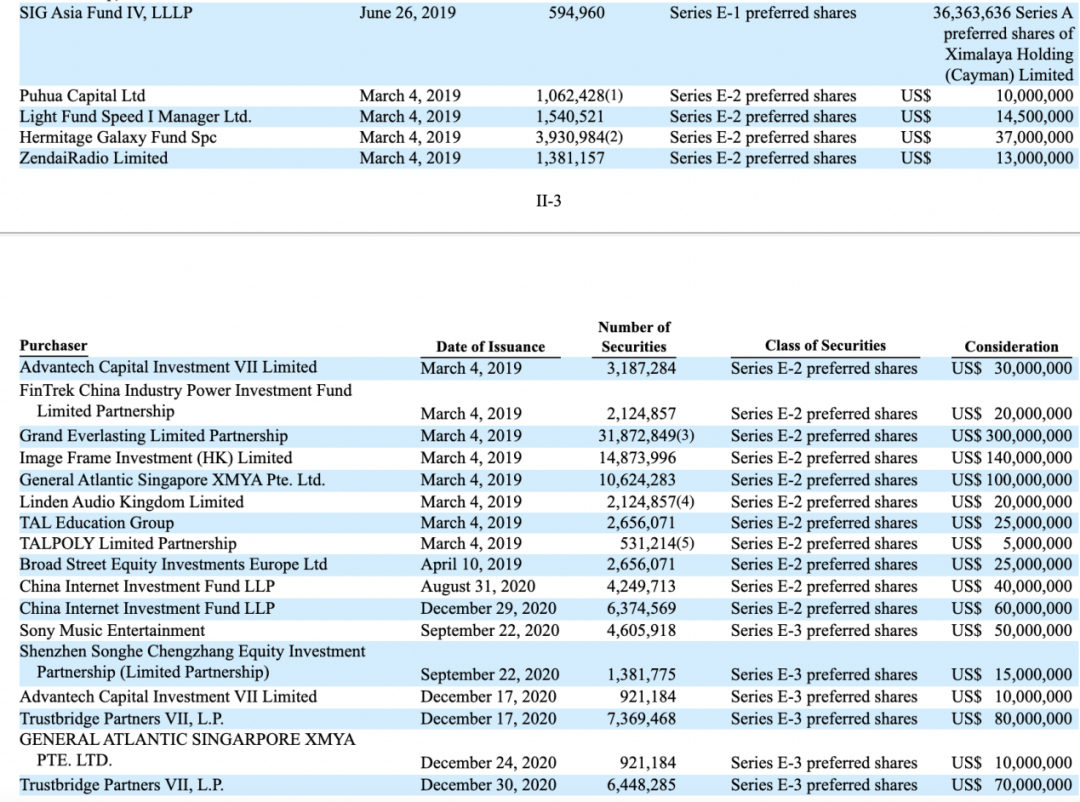Click the "August 31, 2020" date cell
This screenshot has width=1080, height=802.
click(477, 587)
